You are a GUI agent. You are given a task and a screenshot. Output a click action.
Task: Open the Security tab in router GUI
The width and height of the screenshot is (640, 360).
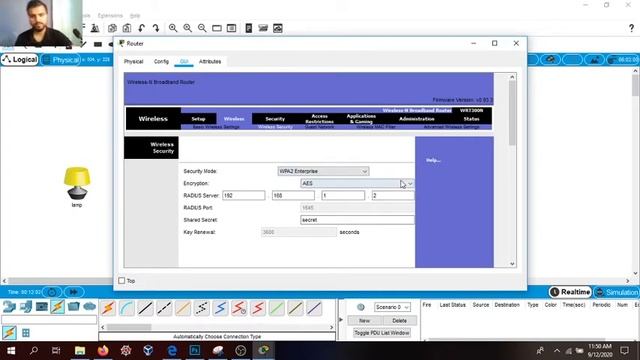click(275, 119)
